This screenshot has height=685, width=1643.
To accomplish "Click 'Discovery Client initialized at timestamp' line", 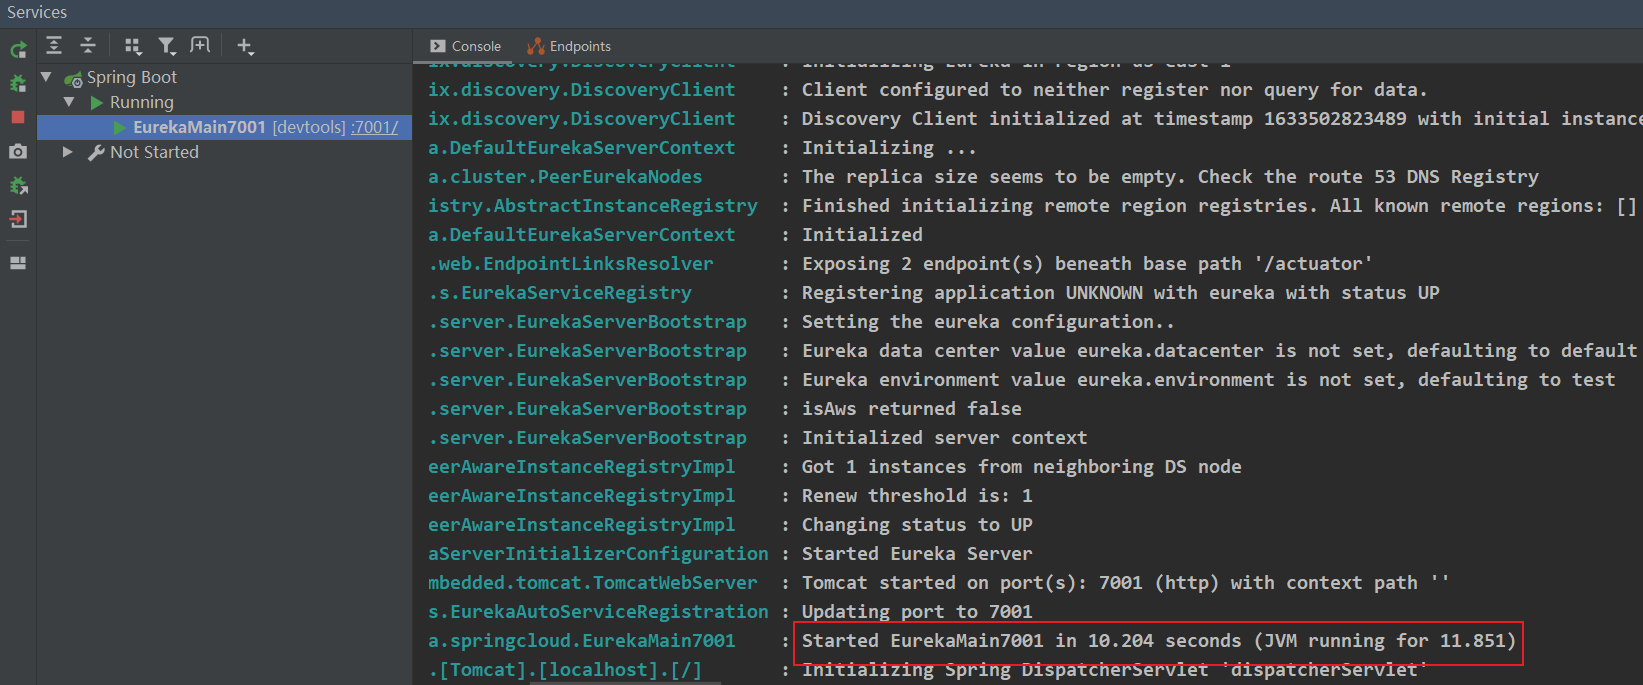I will 1221,119.
